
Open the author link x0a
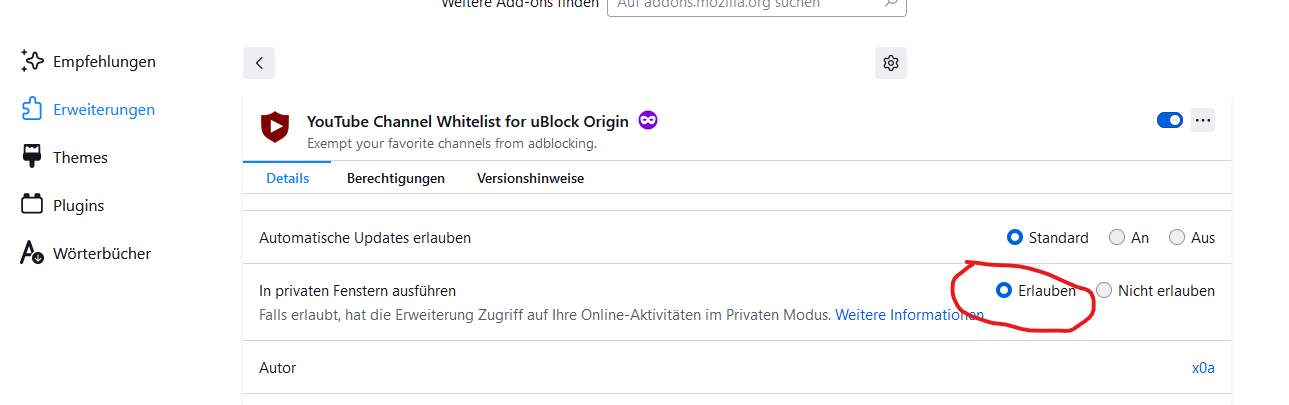[x=1203, y=368]
